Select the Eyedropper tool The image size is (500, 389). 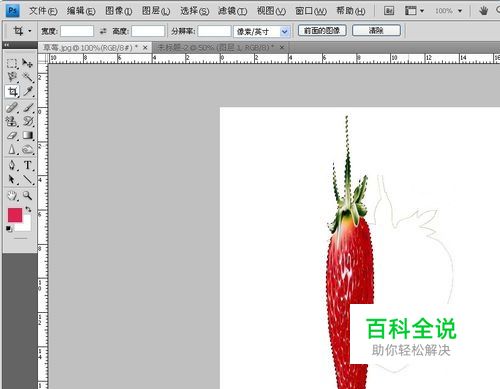pyautogui.click(x=28, y=91)
